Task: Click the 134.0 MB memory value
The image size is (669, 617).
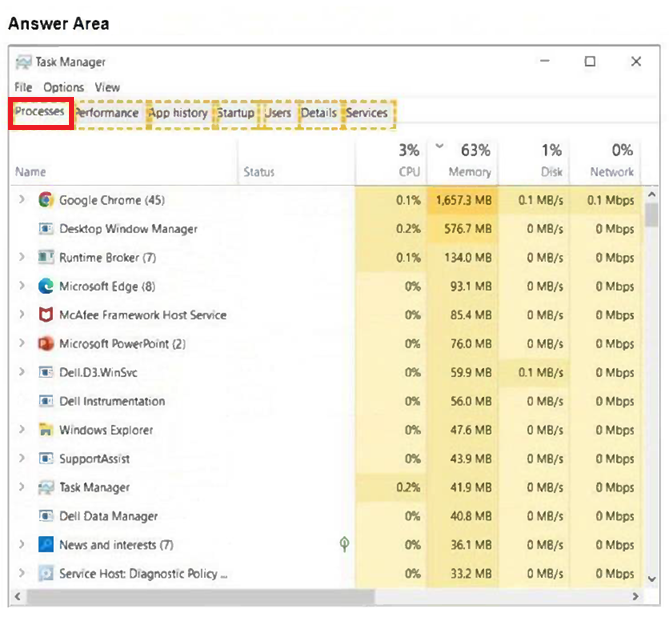Action: coord(468,258)
